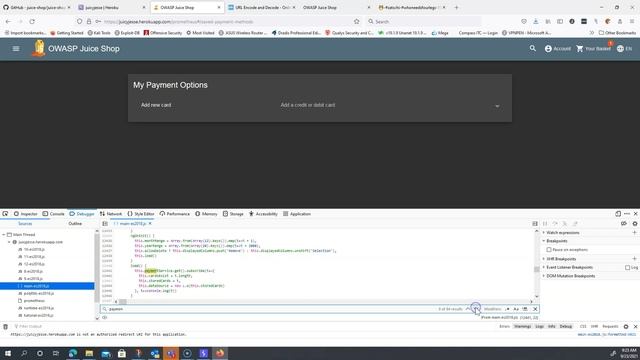Go to previous search result arrow
Image resolution: width=640 pixels, height=360 pixels.
[x=468, y=309]
